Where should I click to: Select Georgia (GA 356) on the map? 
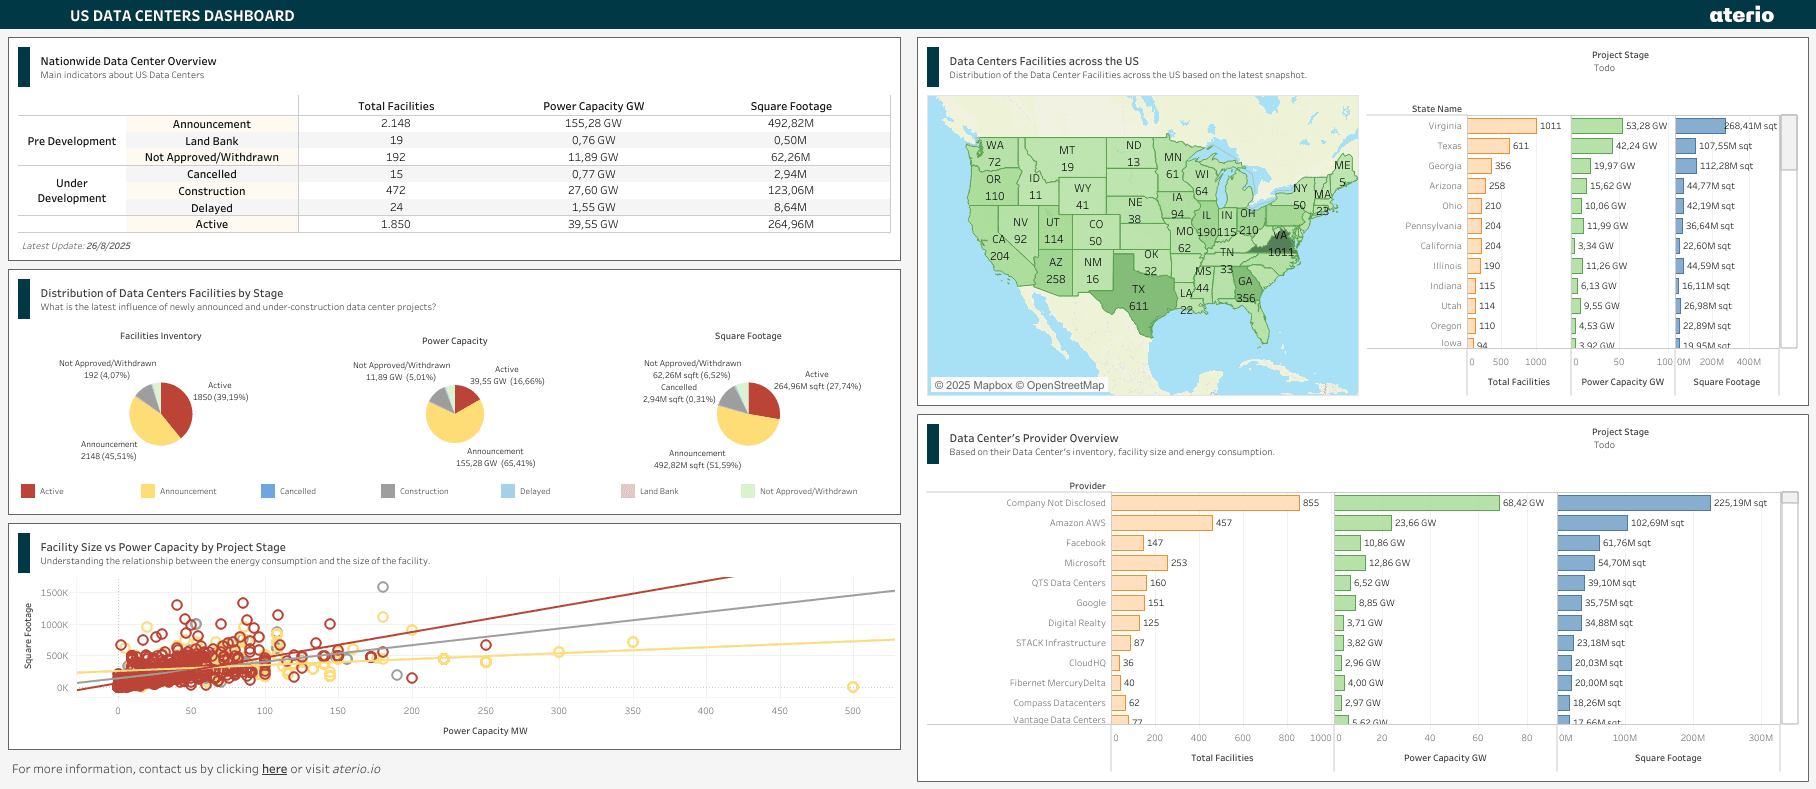(1246, 289)
